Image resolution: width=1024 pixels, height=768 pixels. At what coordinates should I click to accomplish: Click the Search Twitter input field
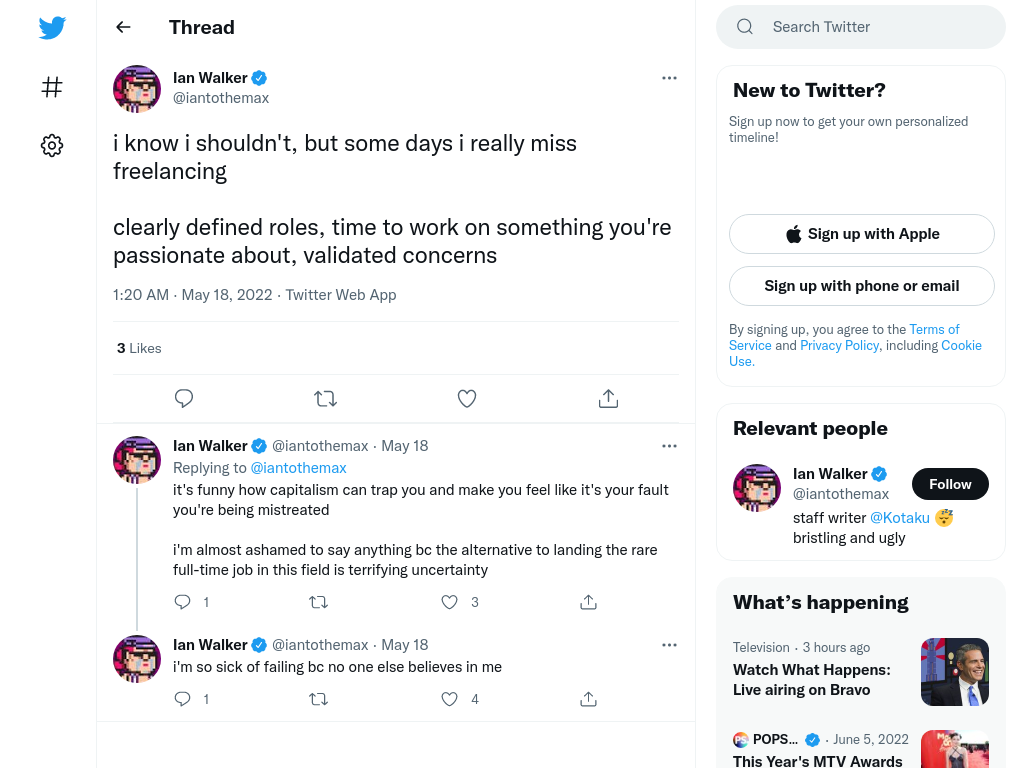[861, 27]
